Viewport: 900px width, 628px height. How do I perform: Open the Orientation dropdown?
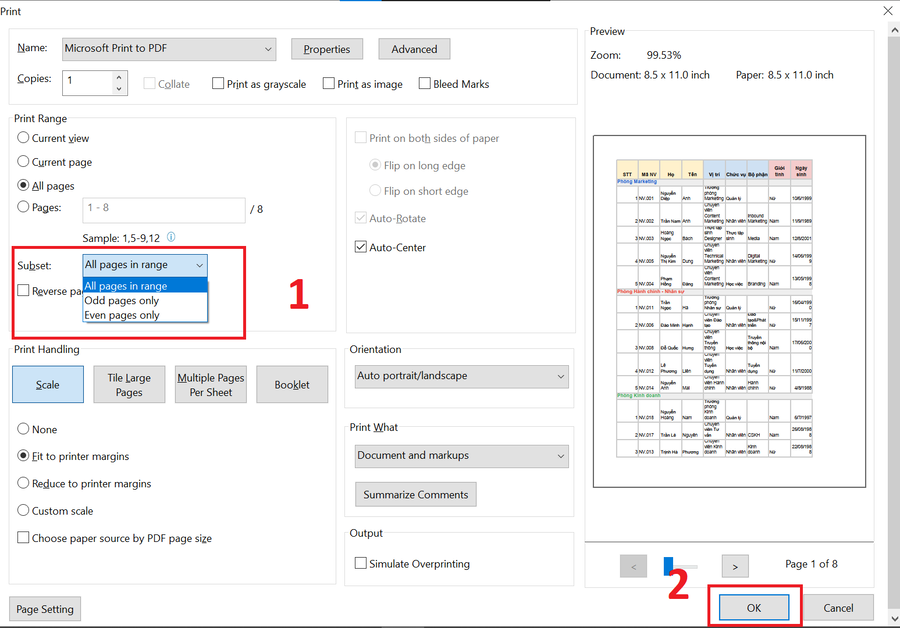461,377
